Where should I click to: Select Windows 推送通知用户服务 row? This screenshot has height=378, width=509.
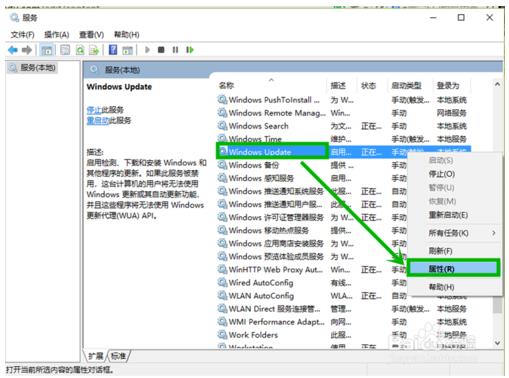click(312, 204)
